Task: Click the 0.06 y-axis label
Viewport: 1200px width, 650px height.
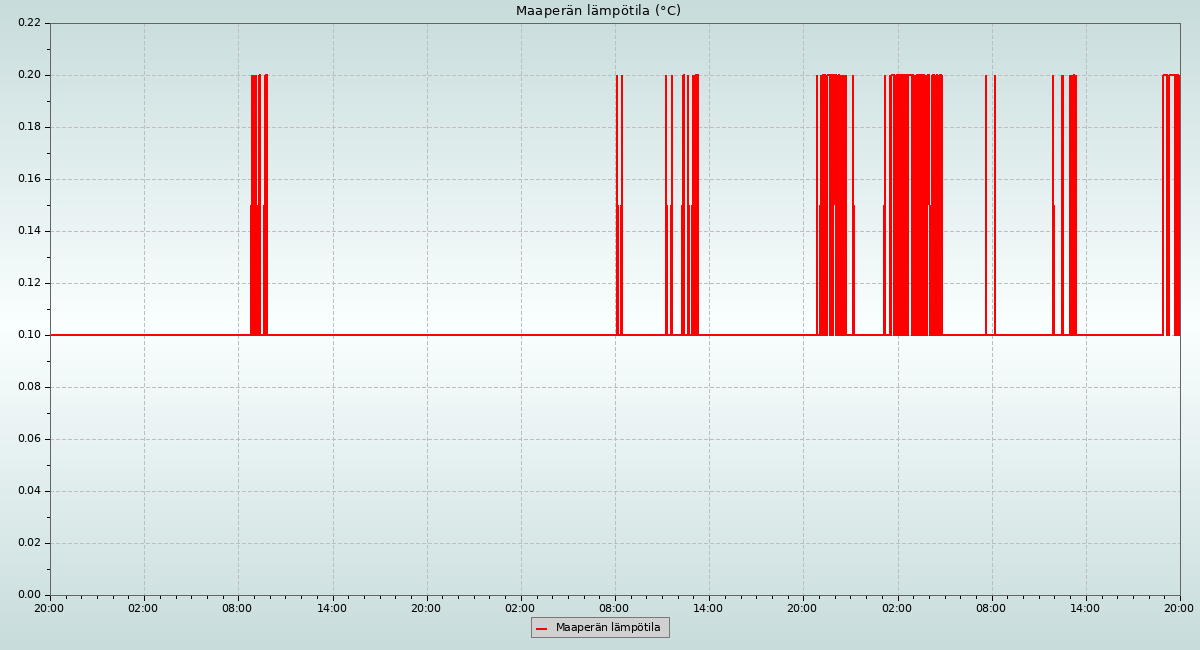Action: [x=29, y=439]
